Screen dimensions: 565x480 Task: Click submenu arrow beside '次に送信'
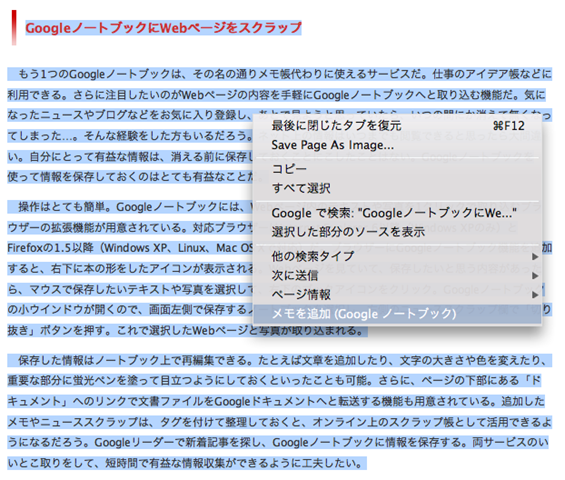(535, 276)
